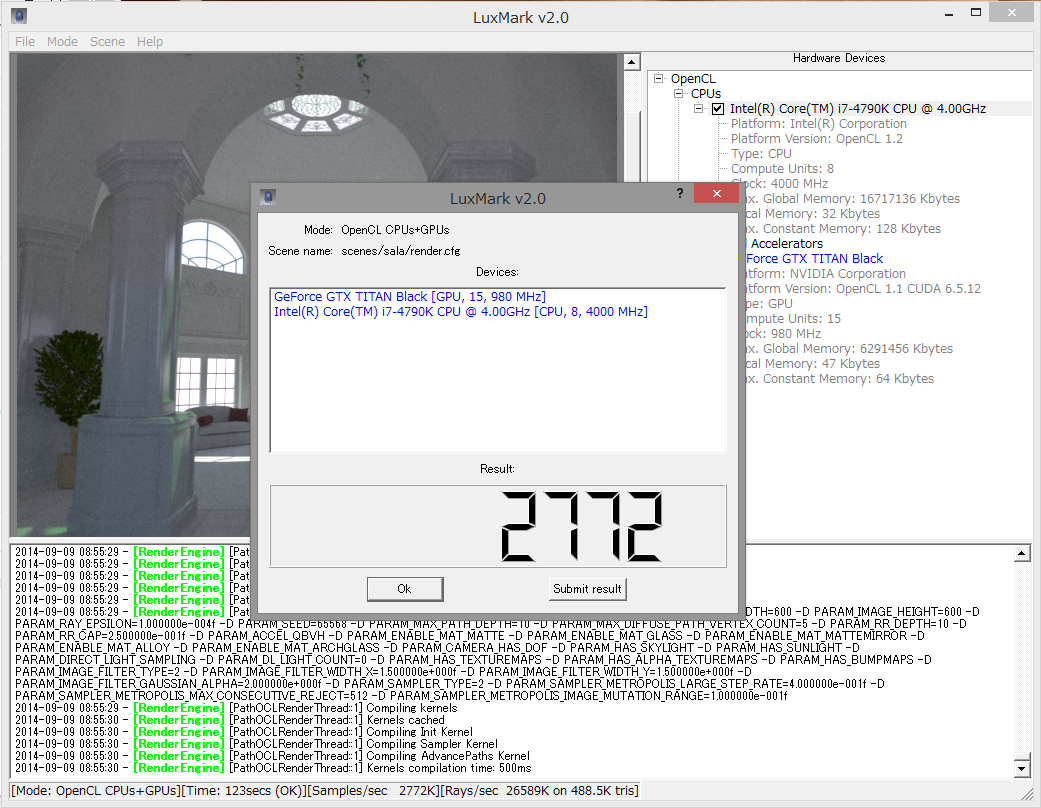Viewport: 1041px width, 808px height.
Task: Select GeForce GTX TITAN Black in Devices list
Action: (410, 297)
